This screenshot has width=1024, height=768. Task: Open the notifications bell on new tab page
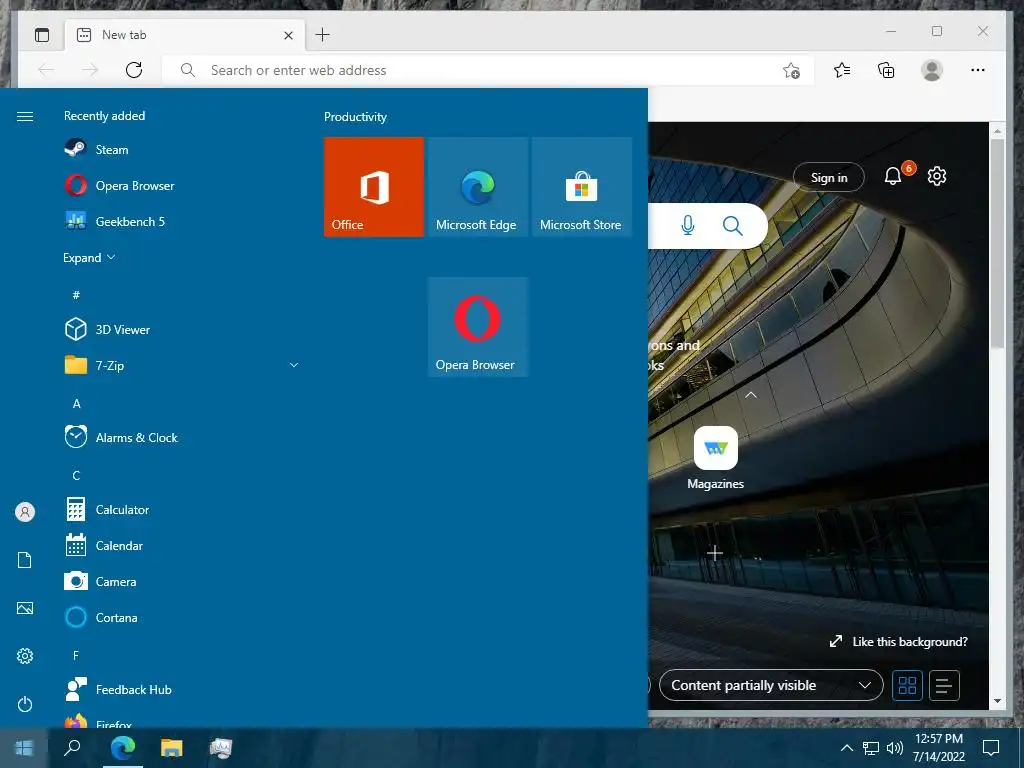pos(893,176)
